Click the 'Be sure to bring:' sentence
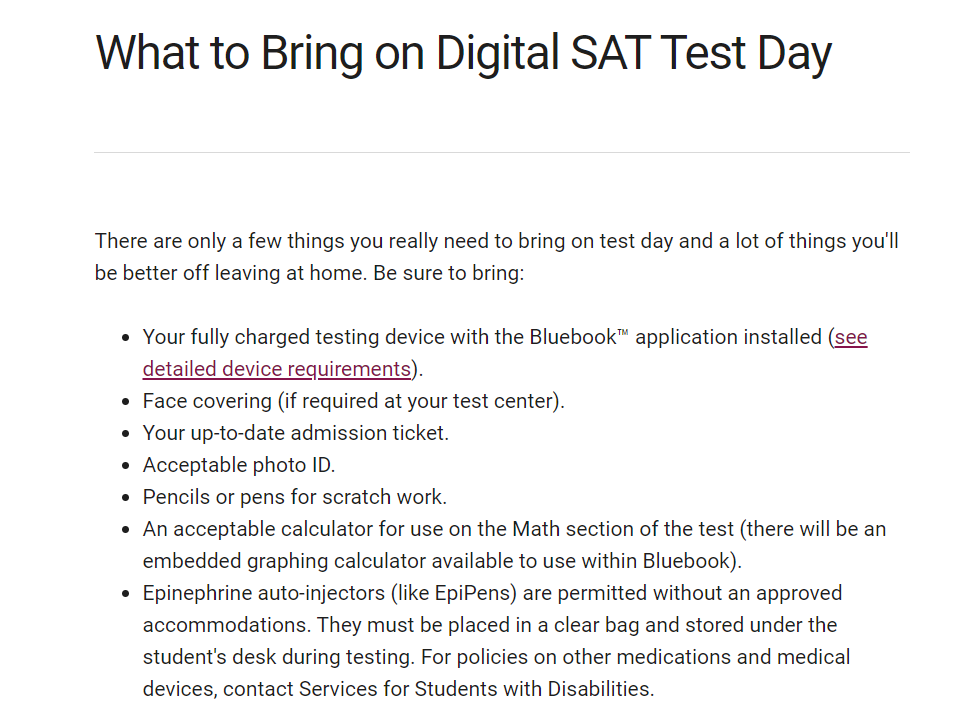971x715 pixels. click(x=449, y=273)
